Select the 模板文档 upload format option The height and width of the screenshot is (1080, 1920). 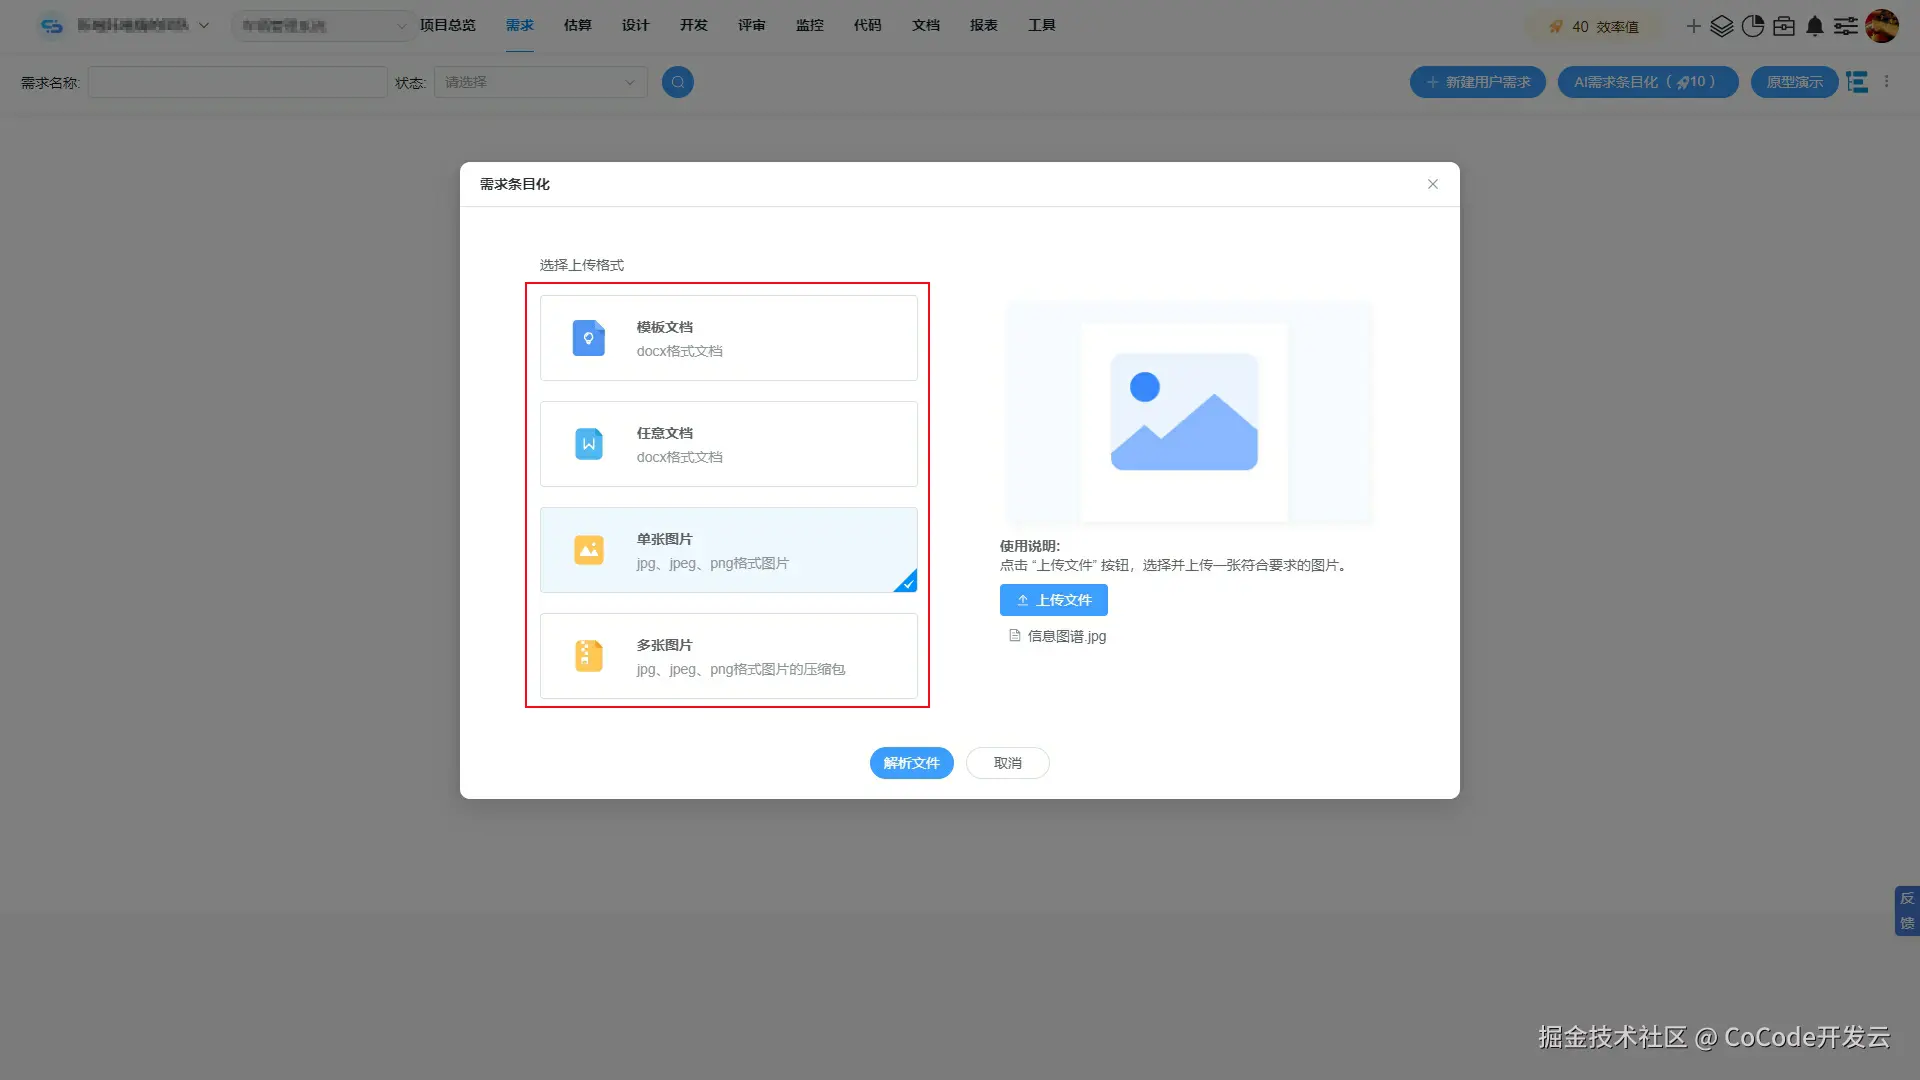[728, 338]
